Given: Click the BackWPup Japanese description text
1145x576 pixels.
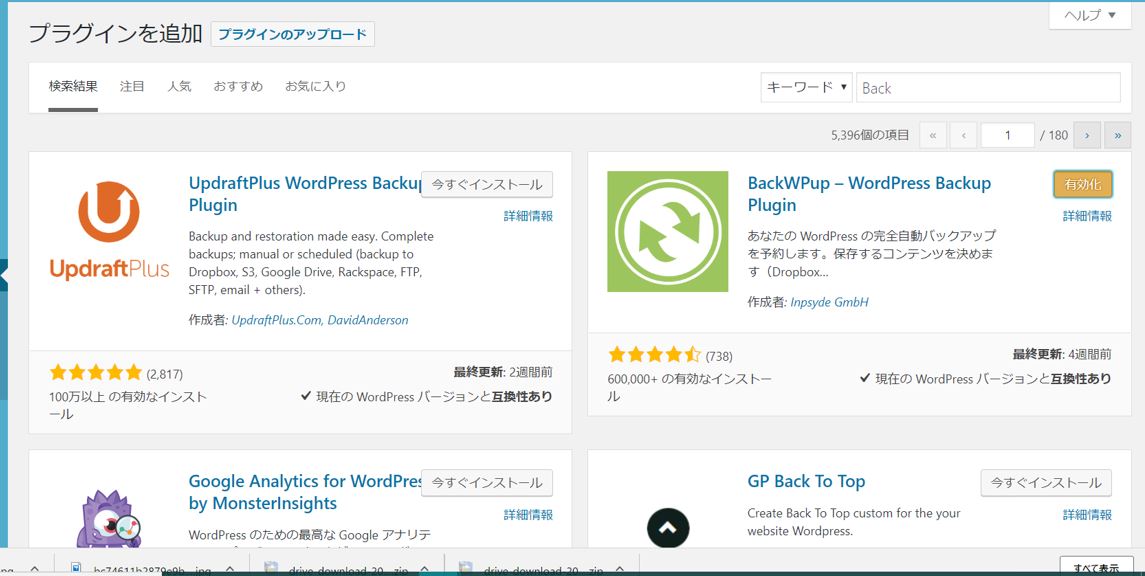Looking at the screenshot, I should pyautogui.click(x=871, y=254).
